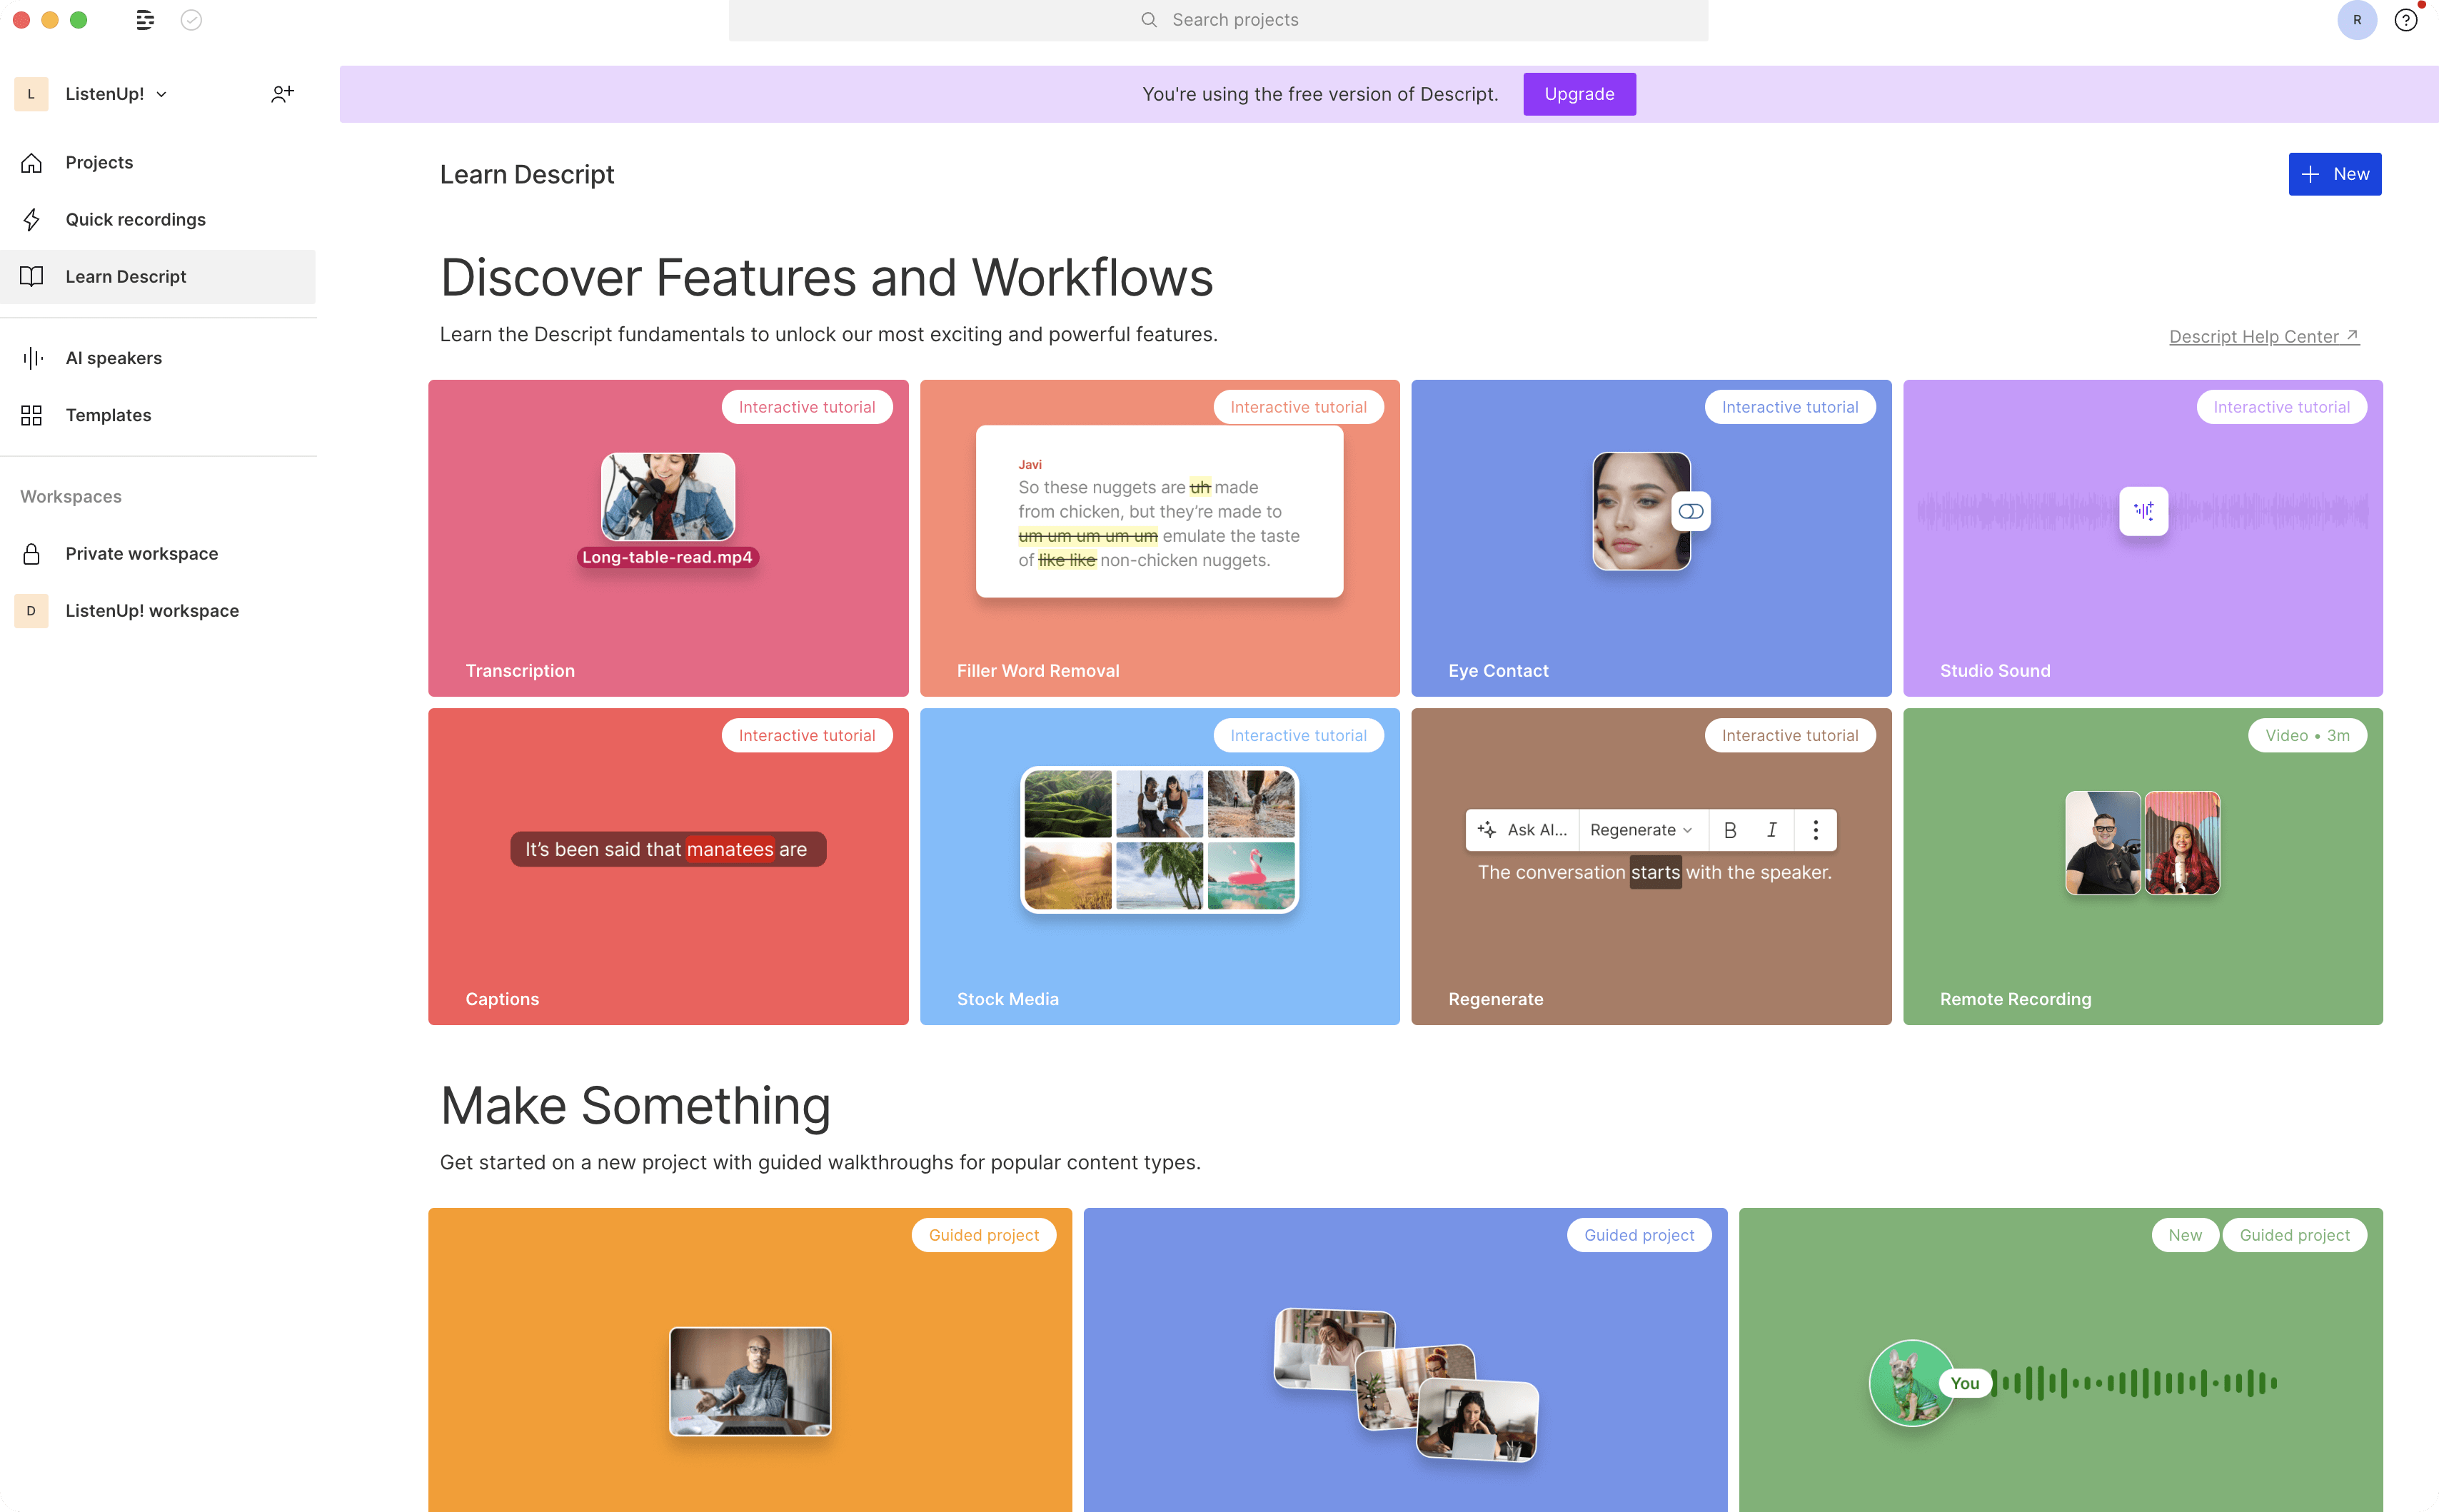Click the Upgrade button
The width and height of the screenshot is (2439, 1512).
pos(1579,94)
